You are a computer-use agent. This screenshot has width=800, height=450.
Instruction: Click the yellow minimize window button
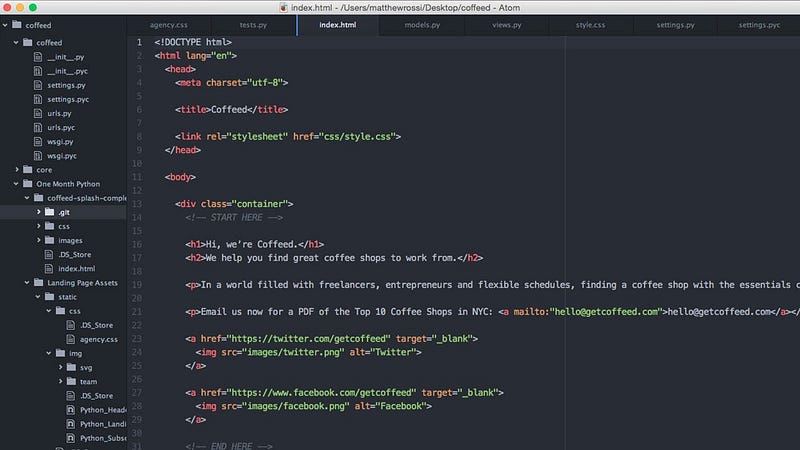[x=20, y=7]
